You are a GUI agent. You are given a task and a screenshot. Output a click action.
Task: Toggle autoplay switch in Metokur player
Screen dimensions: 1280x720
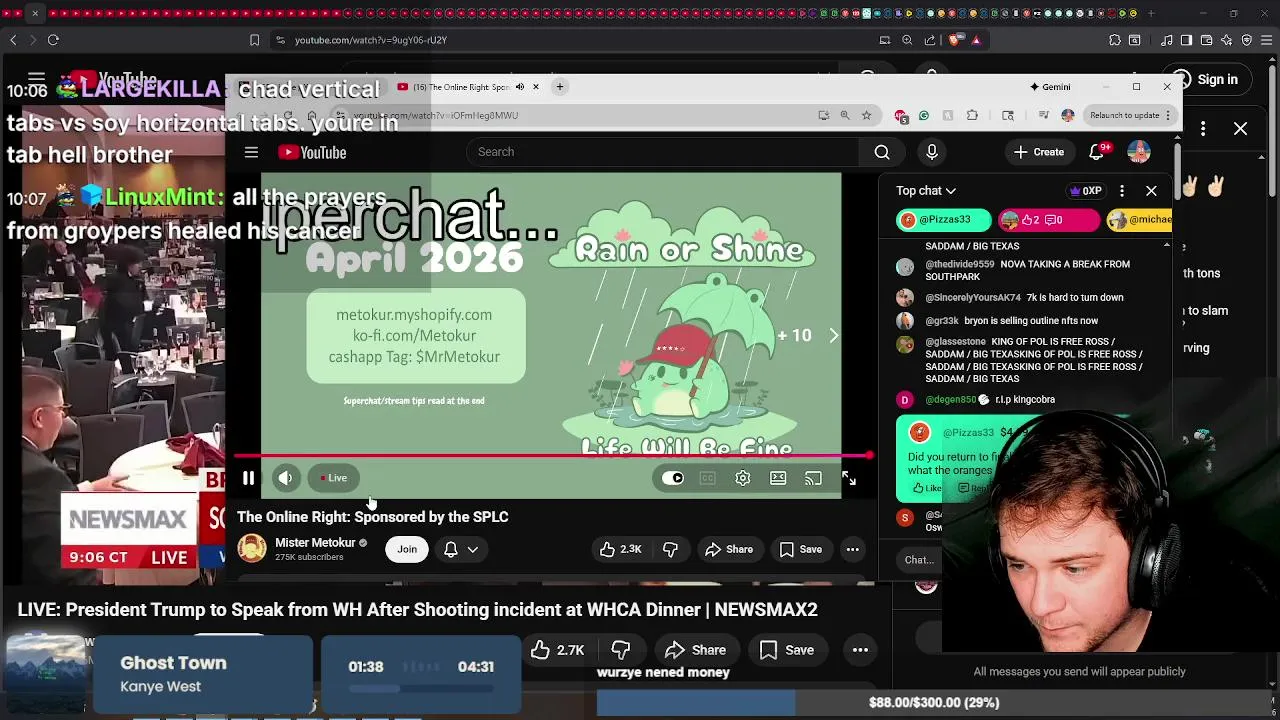[673, 478]
